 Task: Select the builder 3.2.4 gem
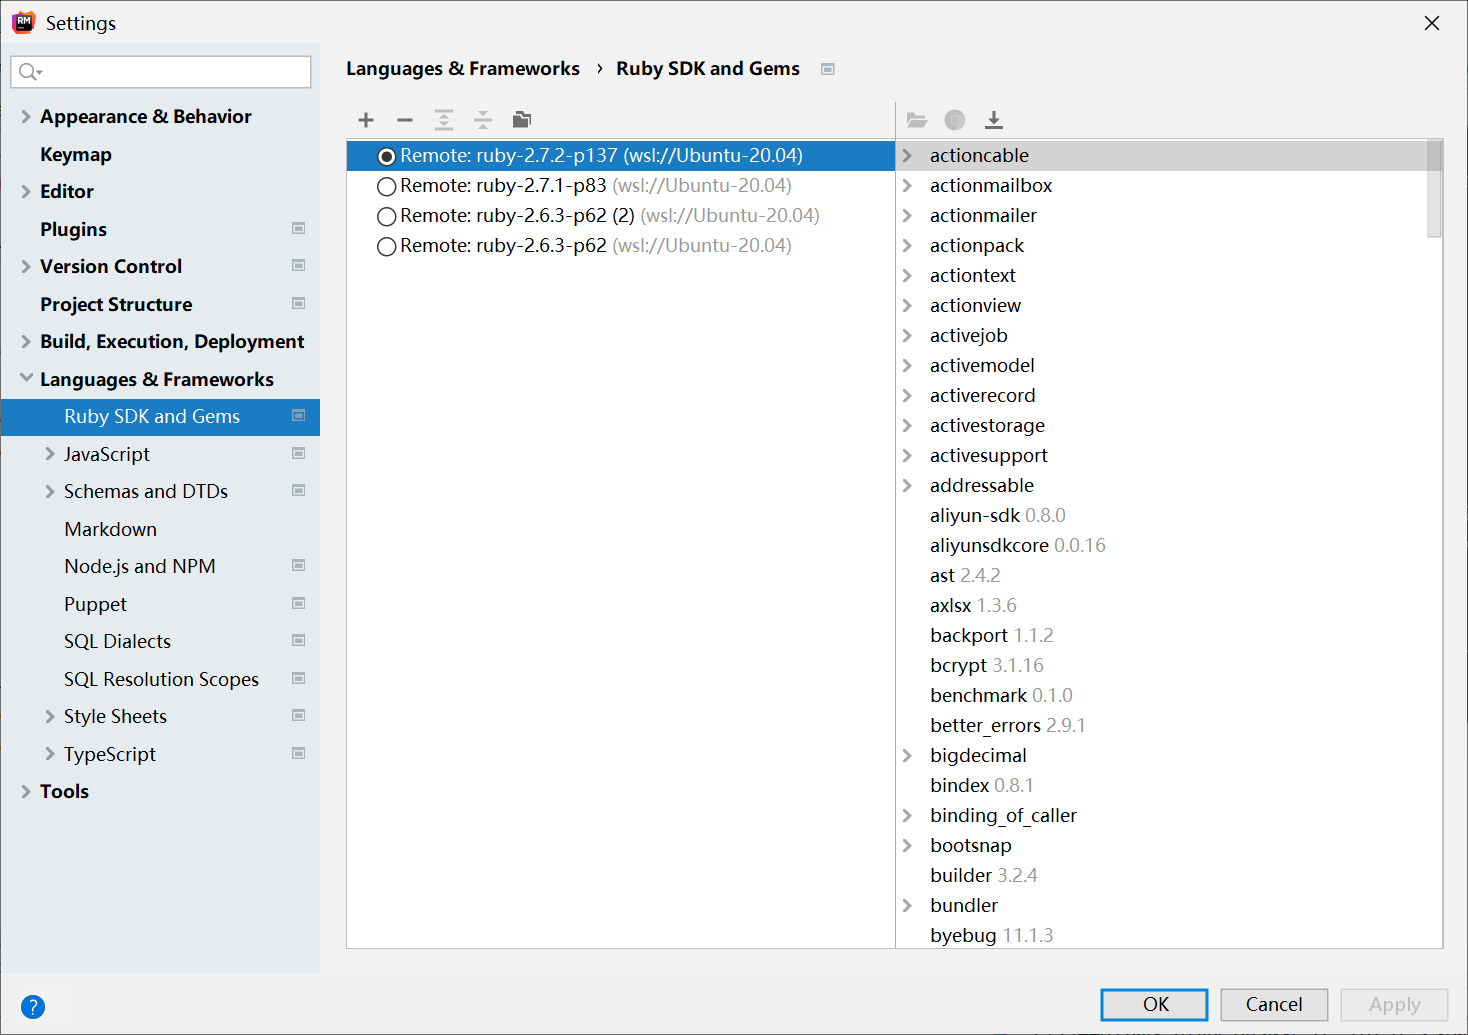coord(983,875)
